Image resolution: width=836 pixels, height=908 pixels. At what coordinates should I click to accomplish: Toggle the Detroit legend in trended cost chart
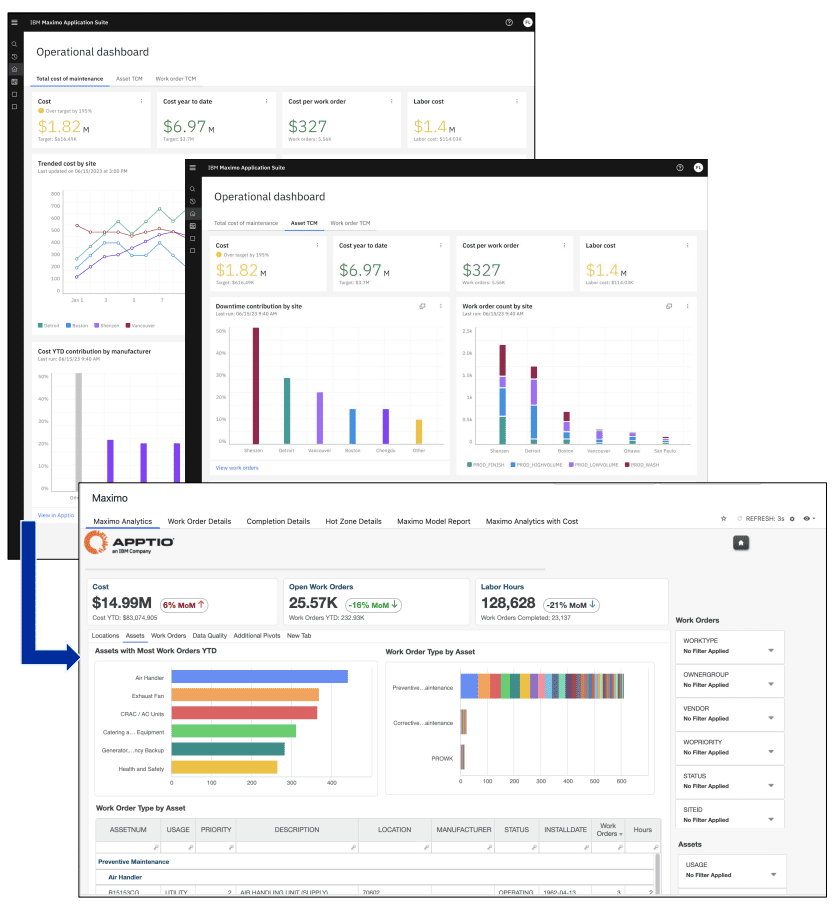click(51, 325)
